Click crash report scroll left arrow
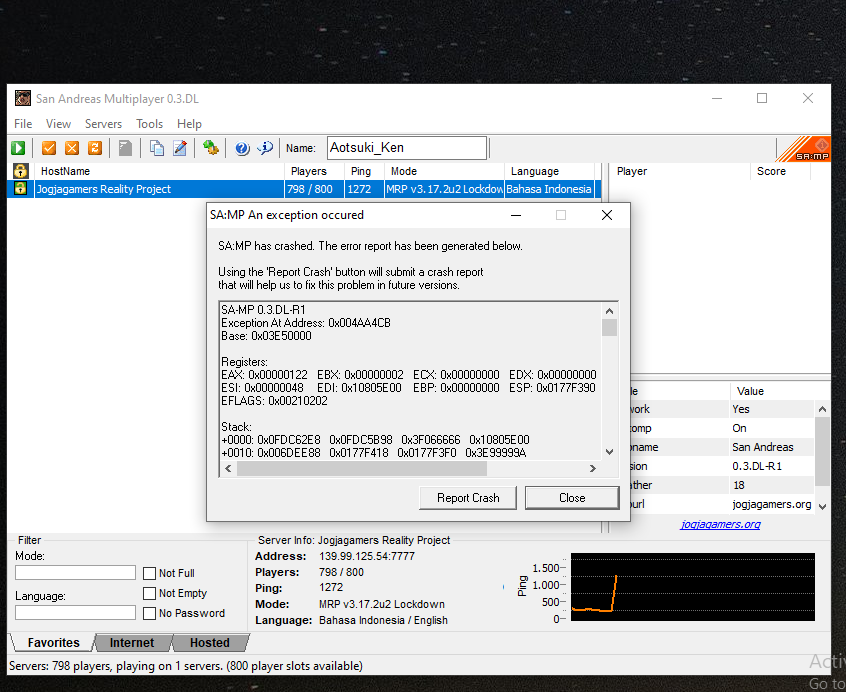Screen dimensions: 846x692 pyautogui.click(x=228, y=468)
